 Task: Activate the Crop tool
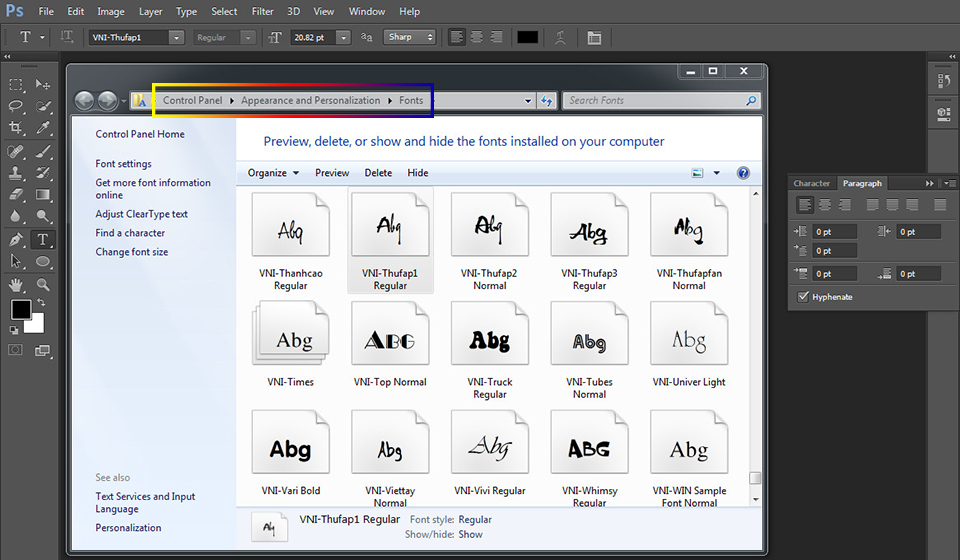[x=16, y=128]
